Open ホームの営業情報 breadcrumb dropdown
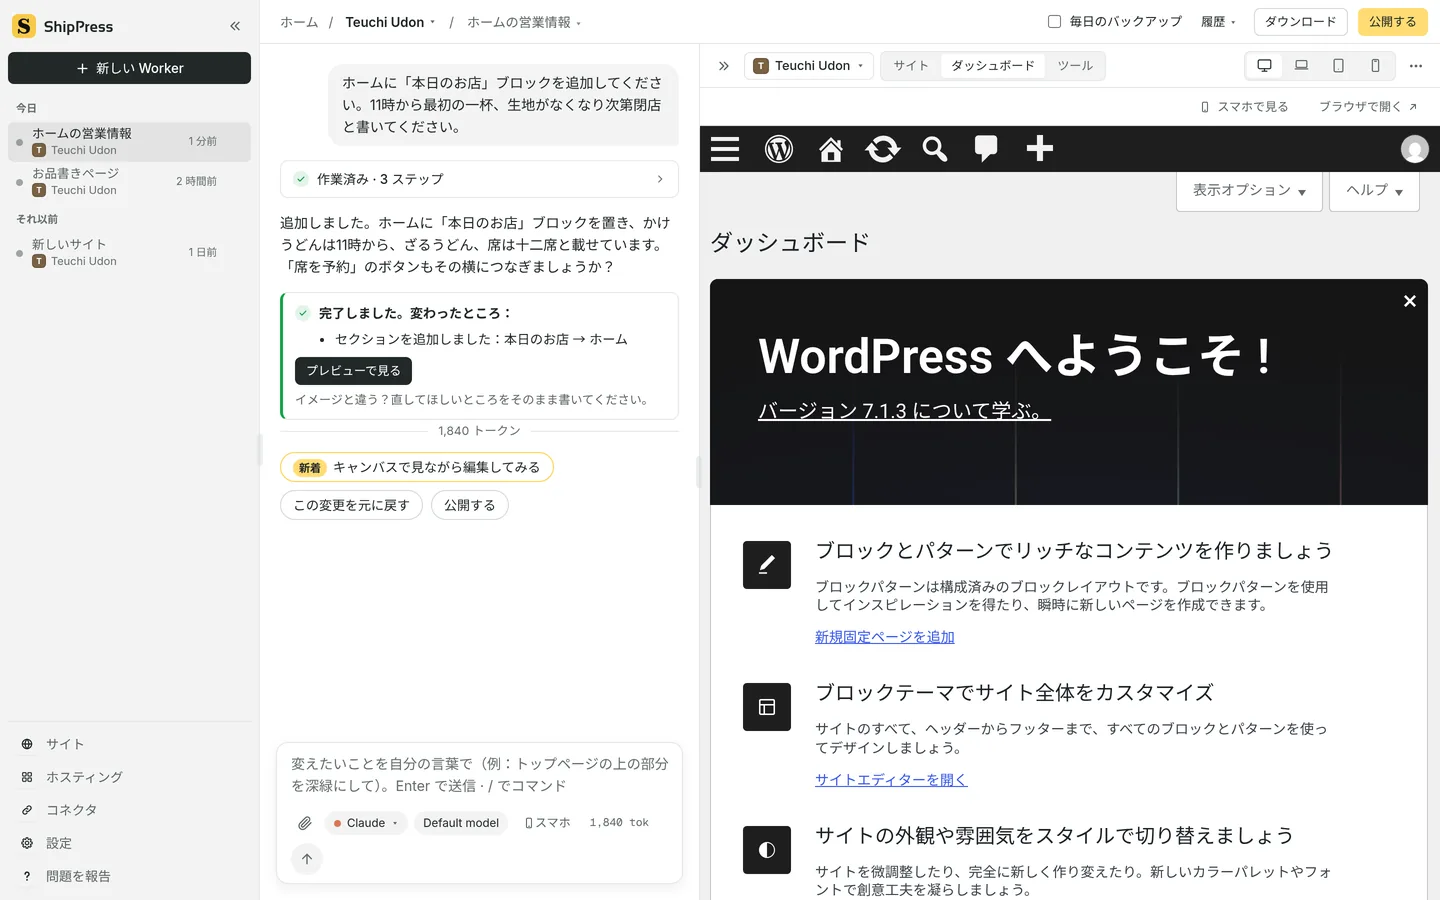 524,22
